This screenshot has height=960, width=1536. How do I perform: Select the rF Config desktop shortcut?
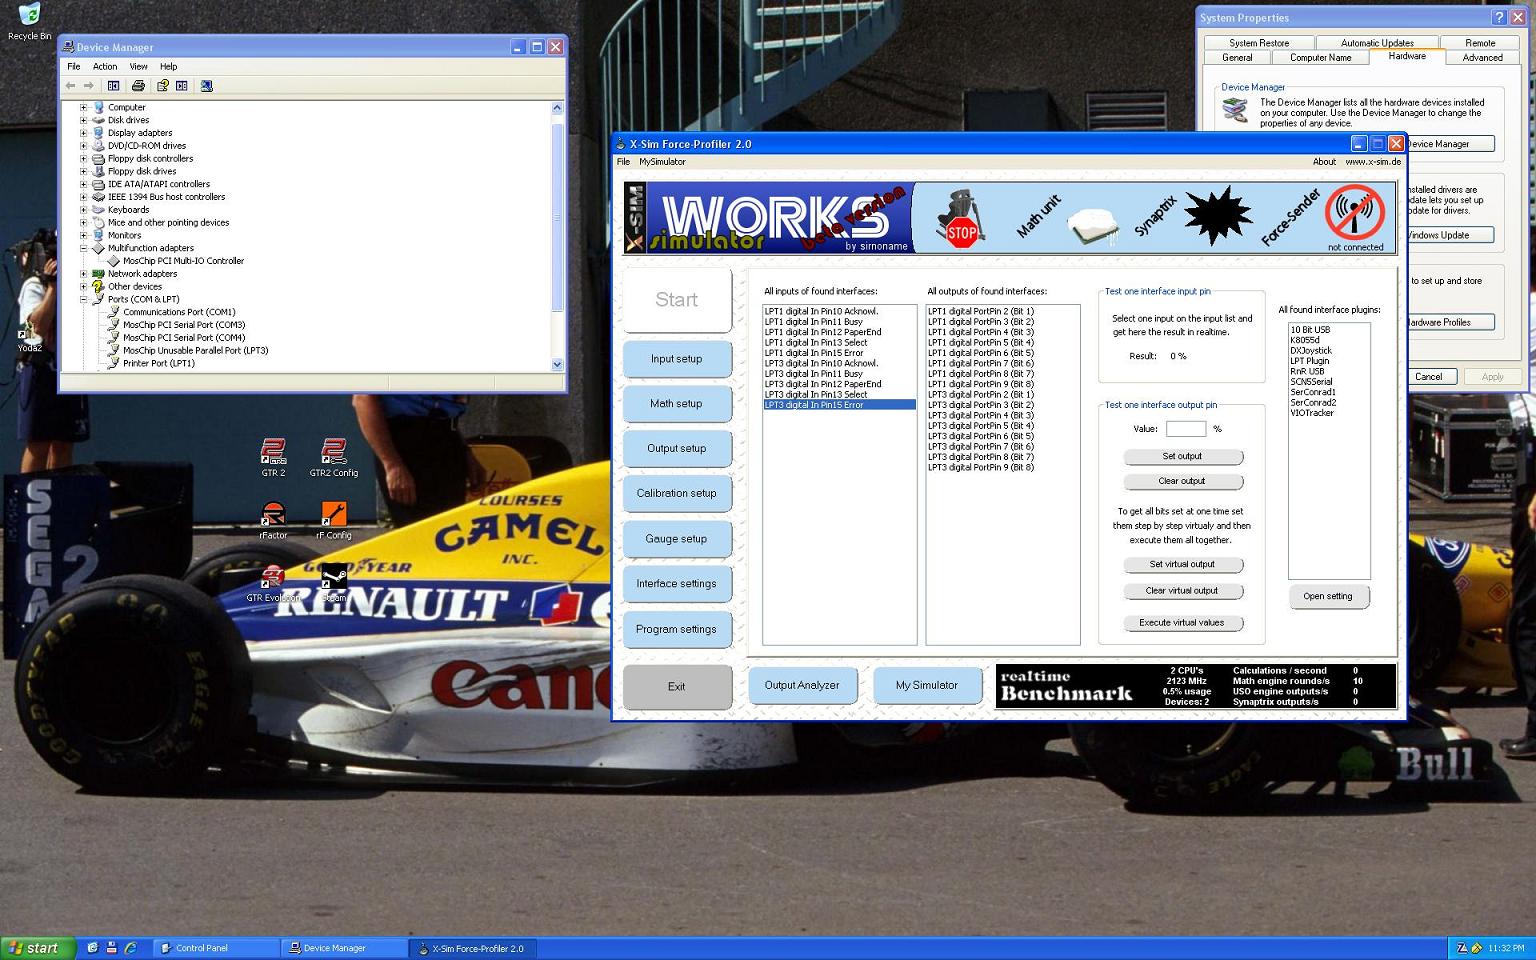point(334,521)
